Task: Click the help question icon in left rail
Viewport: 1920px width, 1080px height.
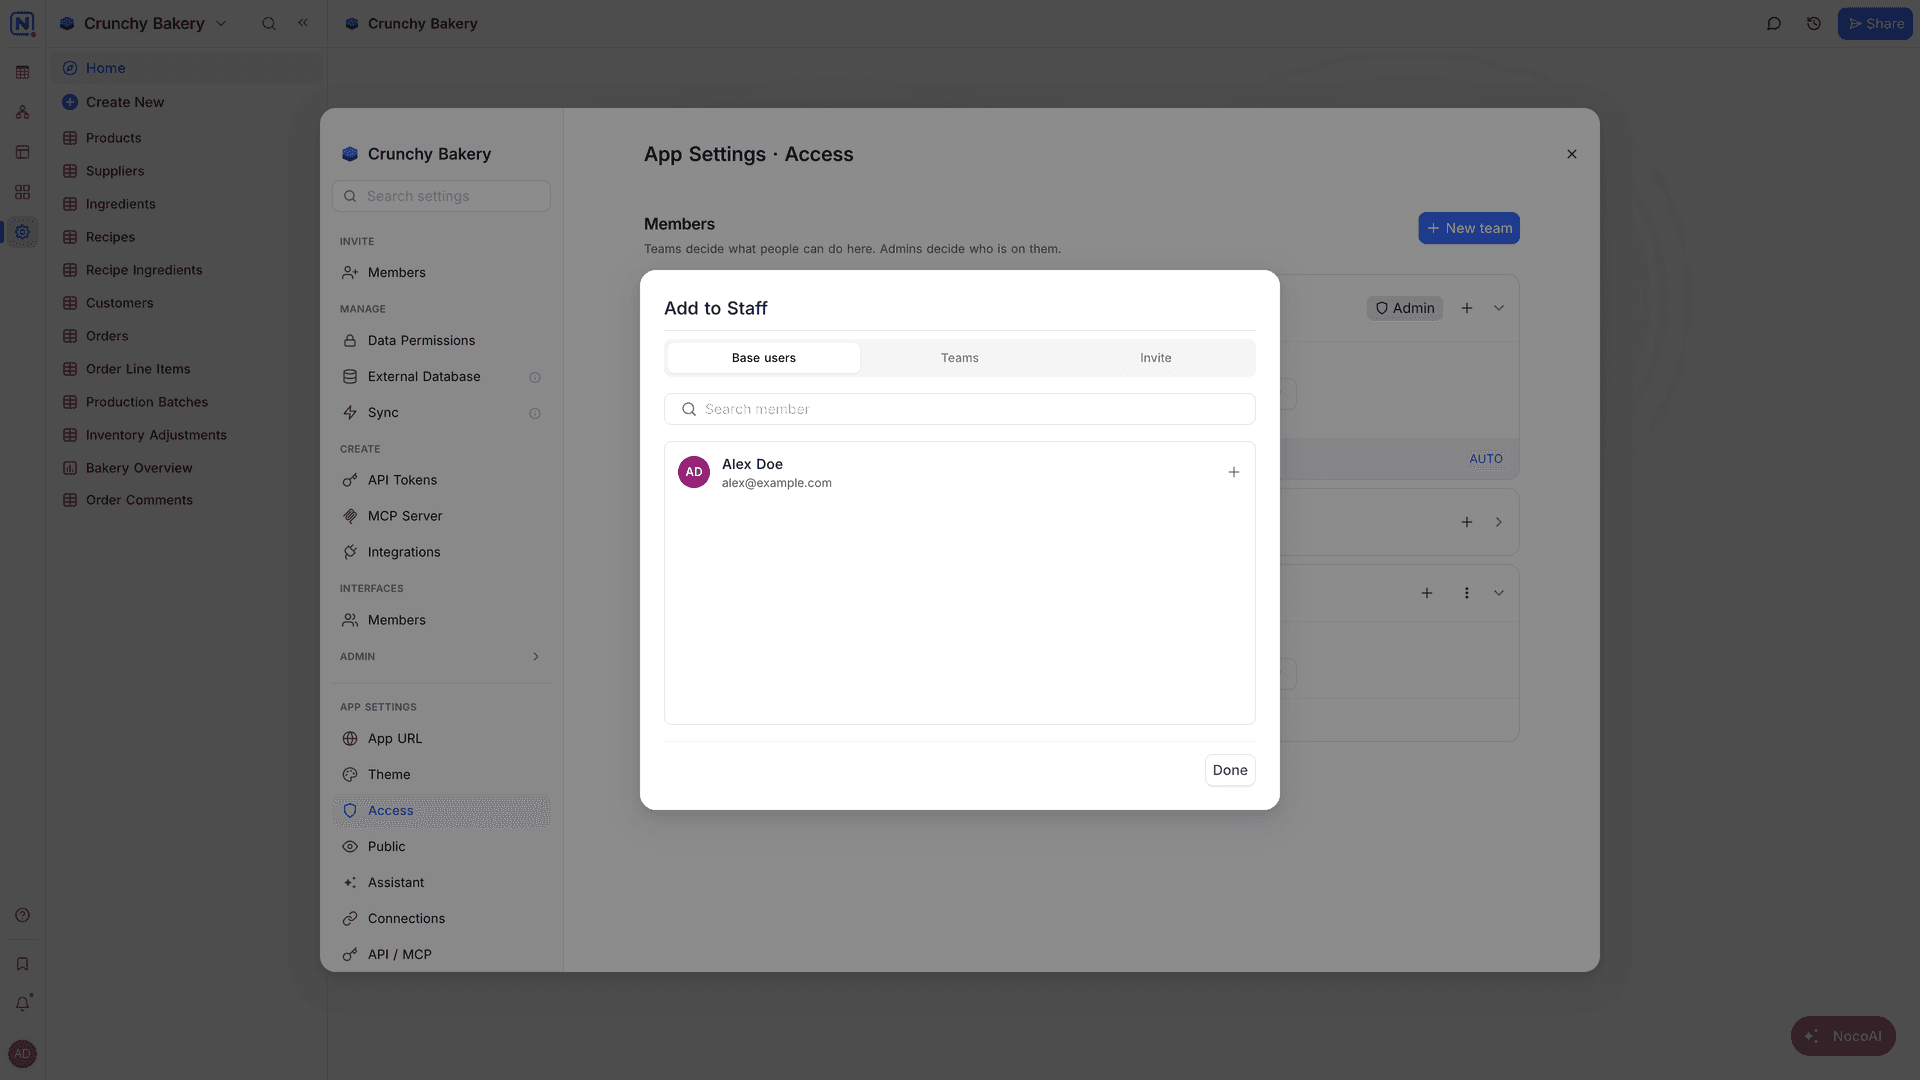Action: (x=22, y=915)
